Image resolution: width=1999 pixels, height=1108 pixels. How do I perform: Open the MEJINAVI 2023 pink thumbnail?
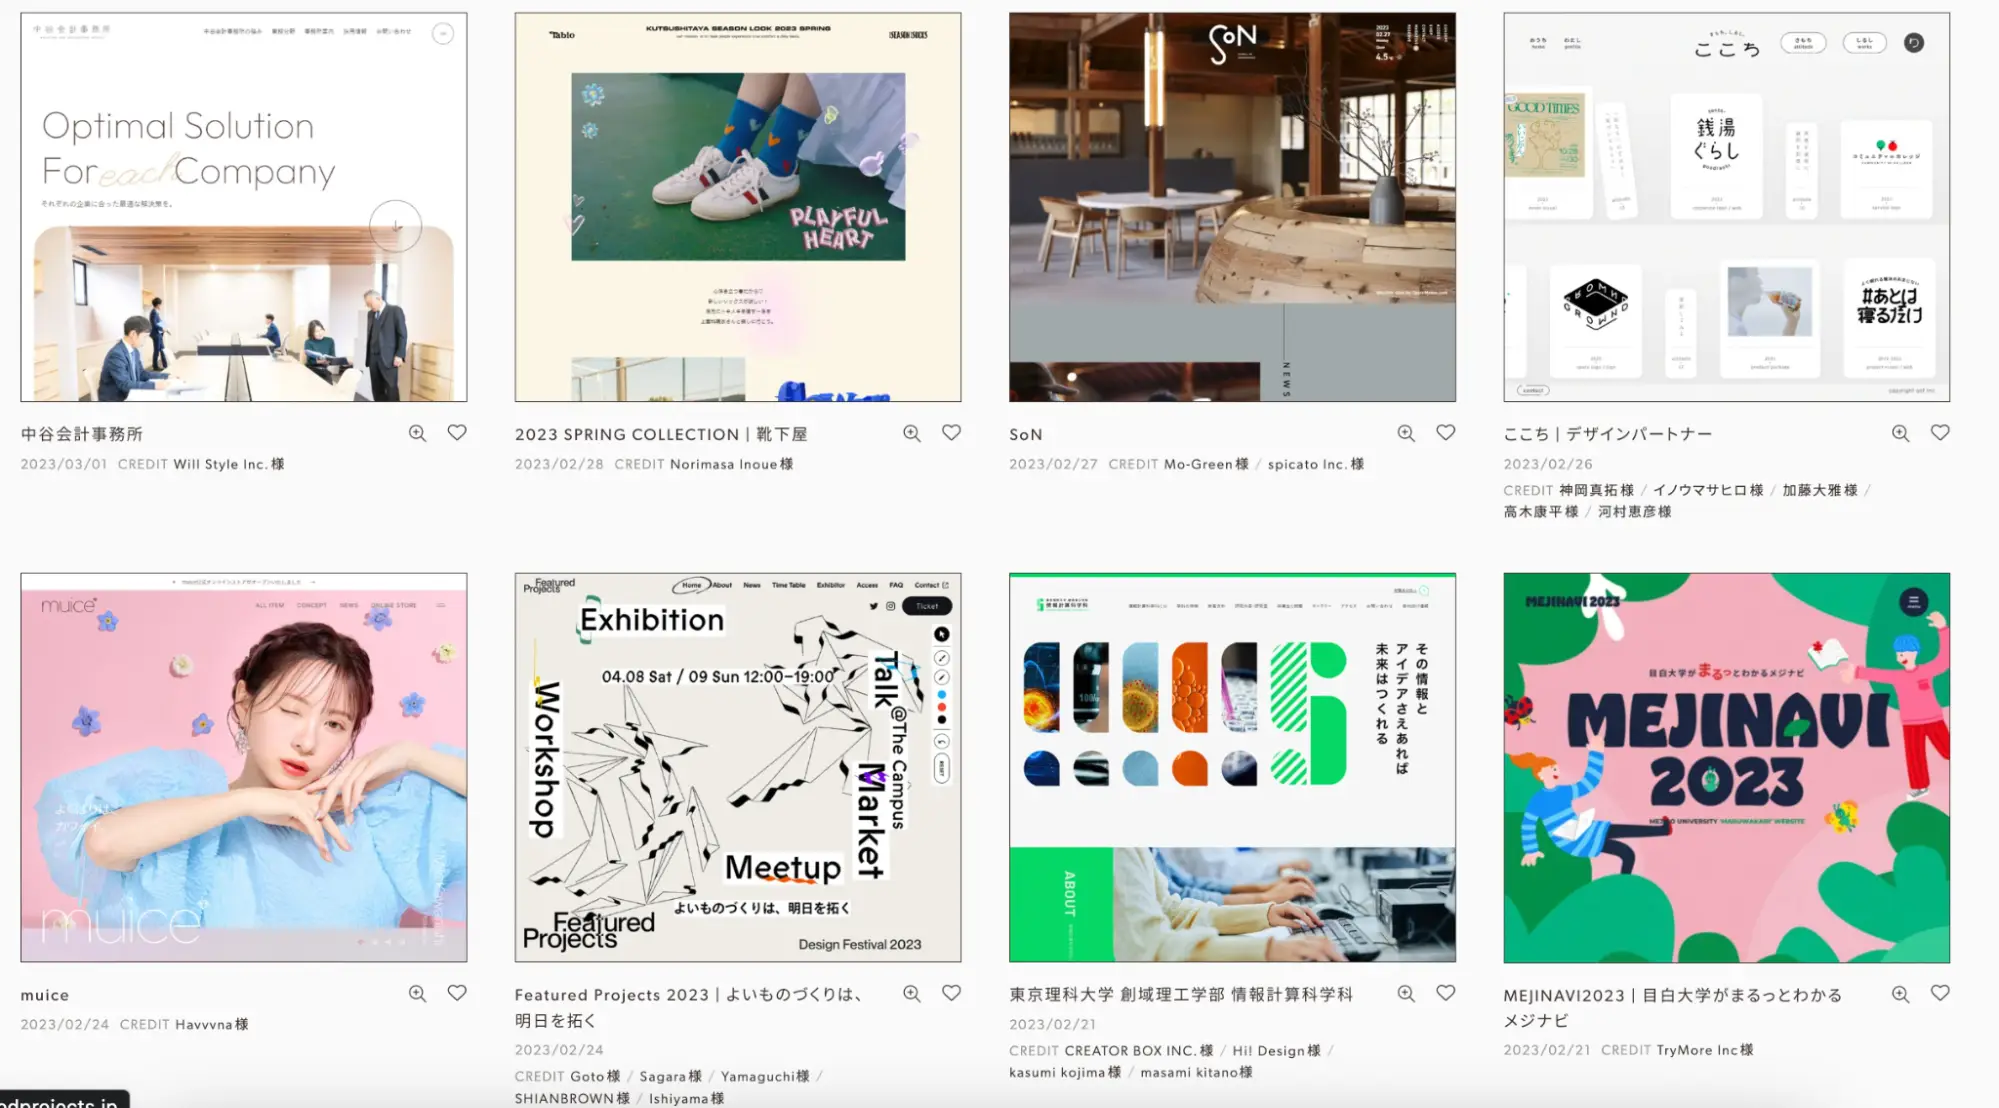click(x=1726, y=767)
